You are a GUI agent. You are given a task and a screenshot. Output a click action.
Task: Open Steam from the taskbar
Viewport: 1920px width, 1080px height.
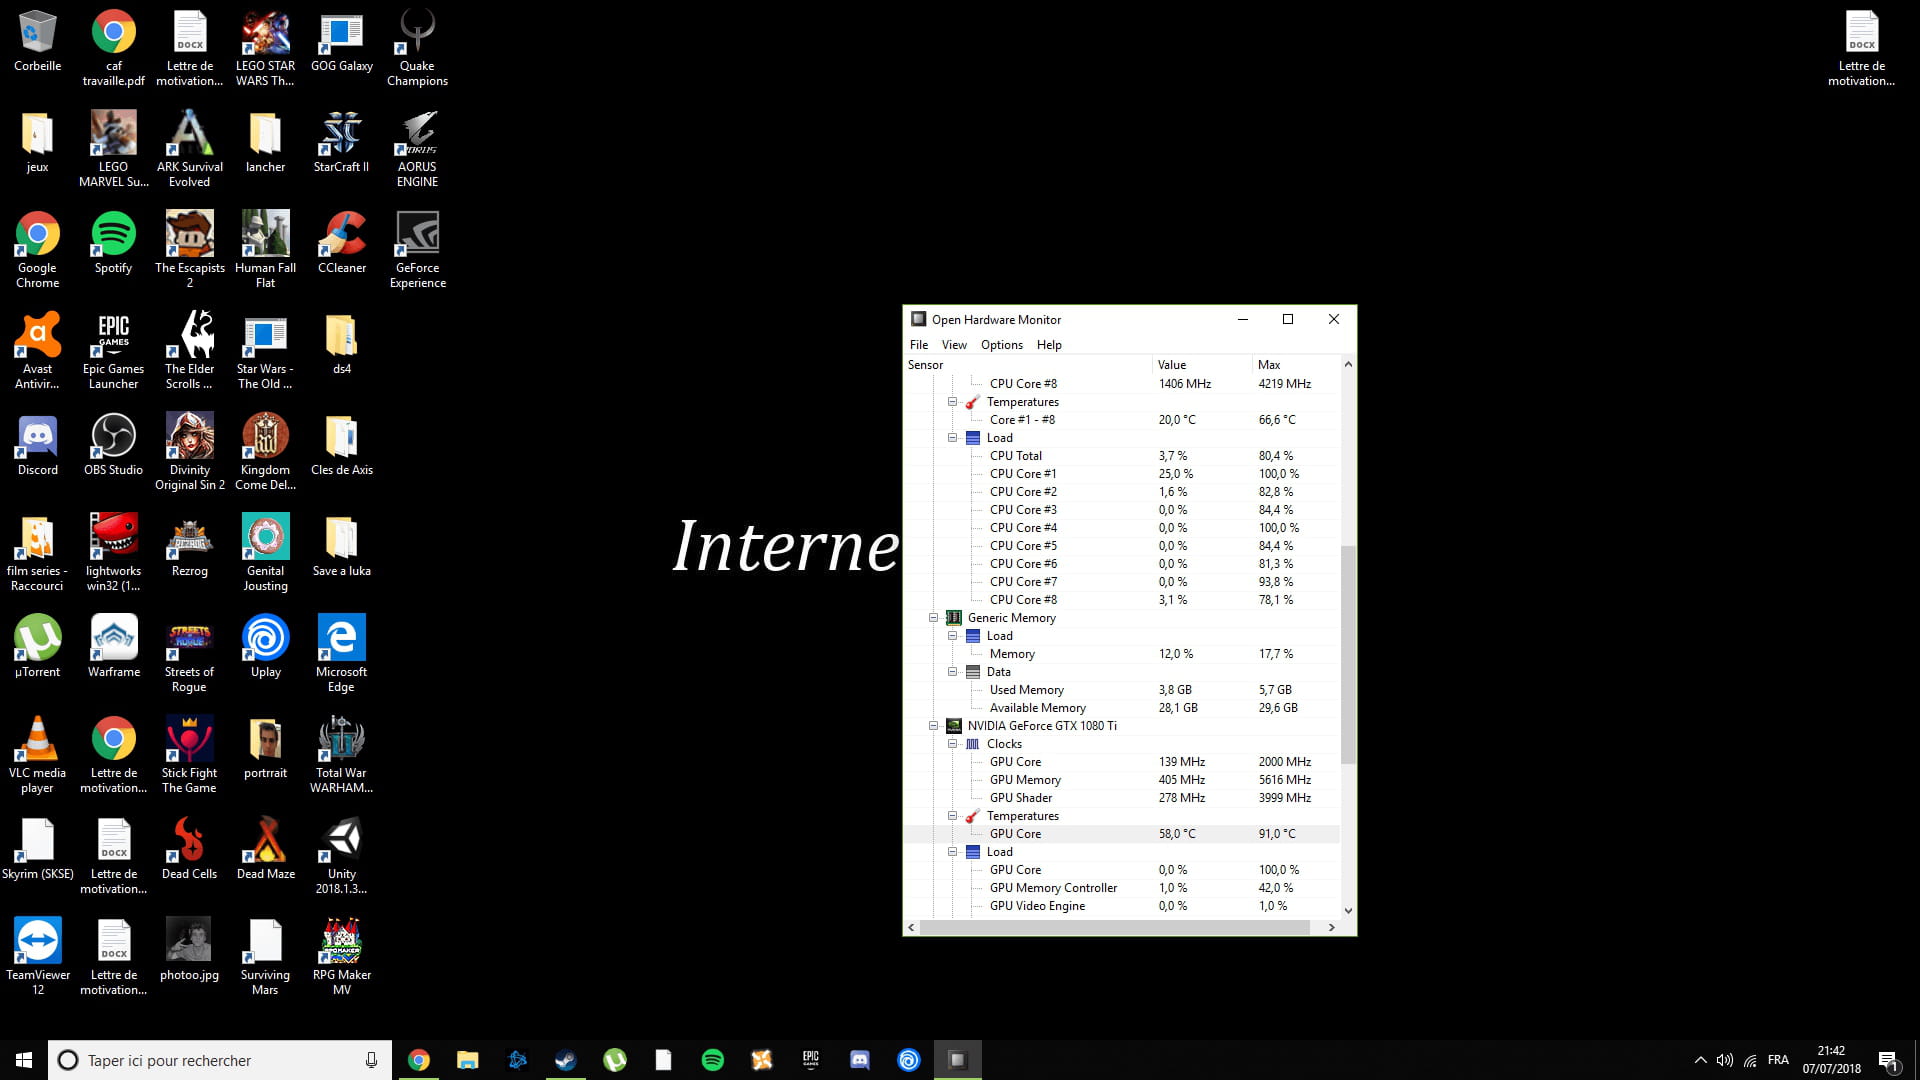pos(566,1060)
